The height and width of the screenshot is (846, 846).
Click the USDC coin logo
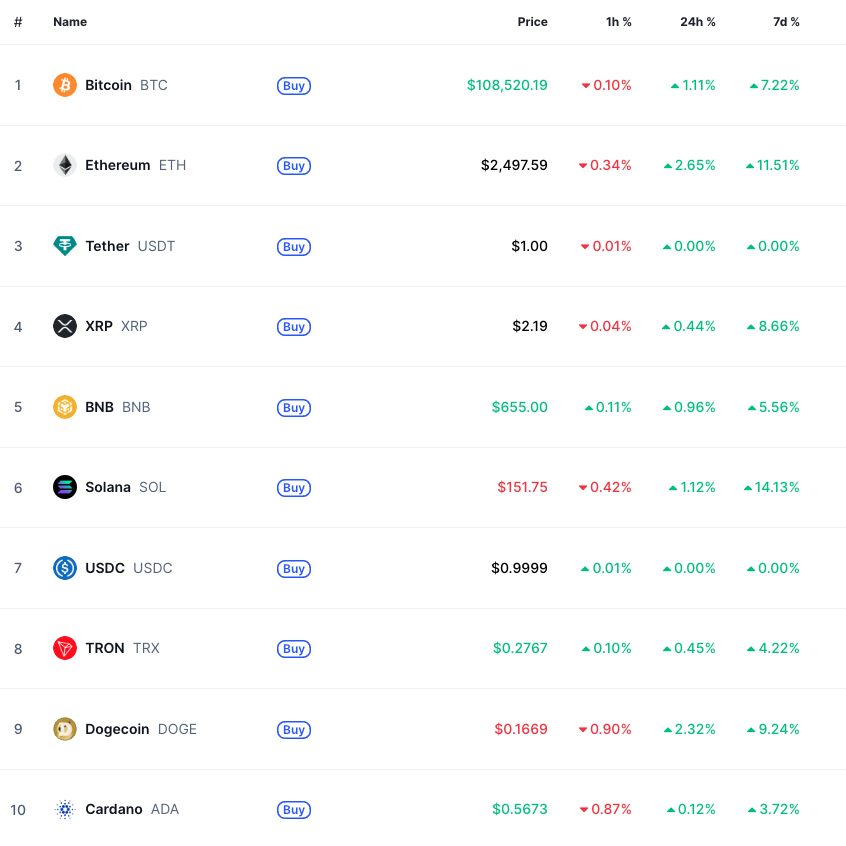coord(65,568)
